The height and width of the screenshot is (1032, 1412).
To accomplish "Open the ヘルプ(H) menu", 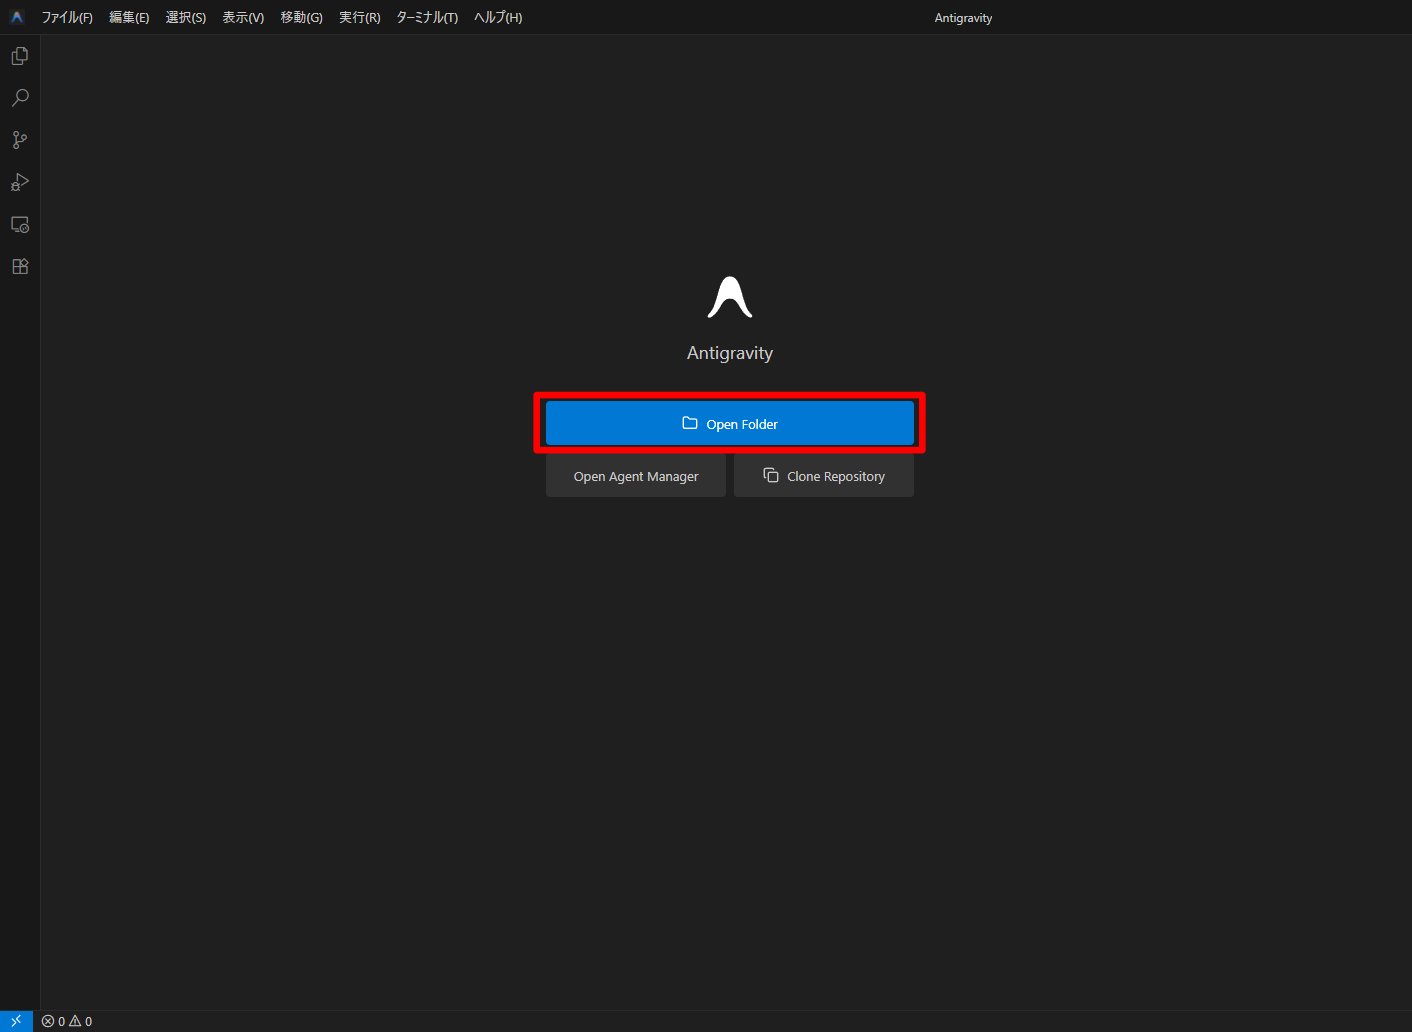I will pos(497,17).
